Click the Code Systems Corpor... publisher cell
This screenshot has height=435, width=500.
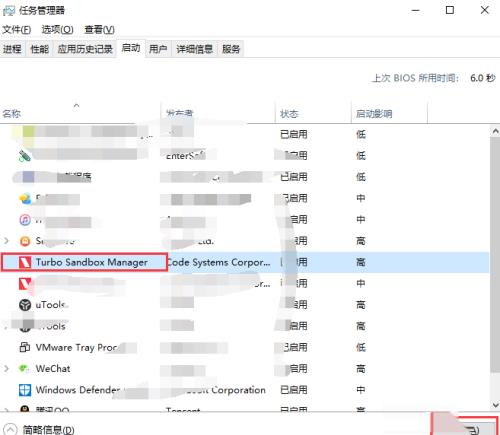(x=219, y=262)
